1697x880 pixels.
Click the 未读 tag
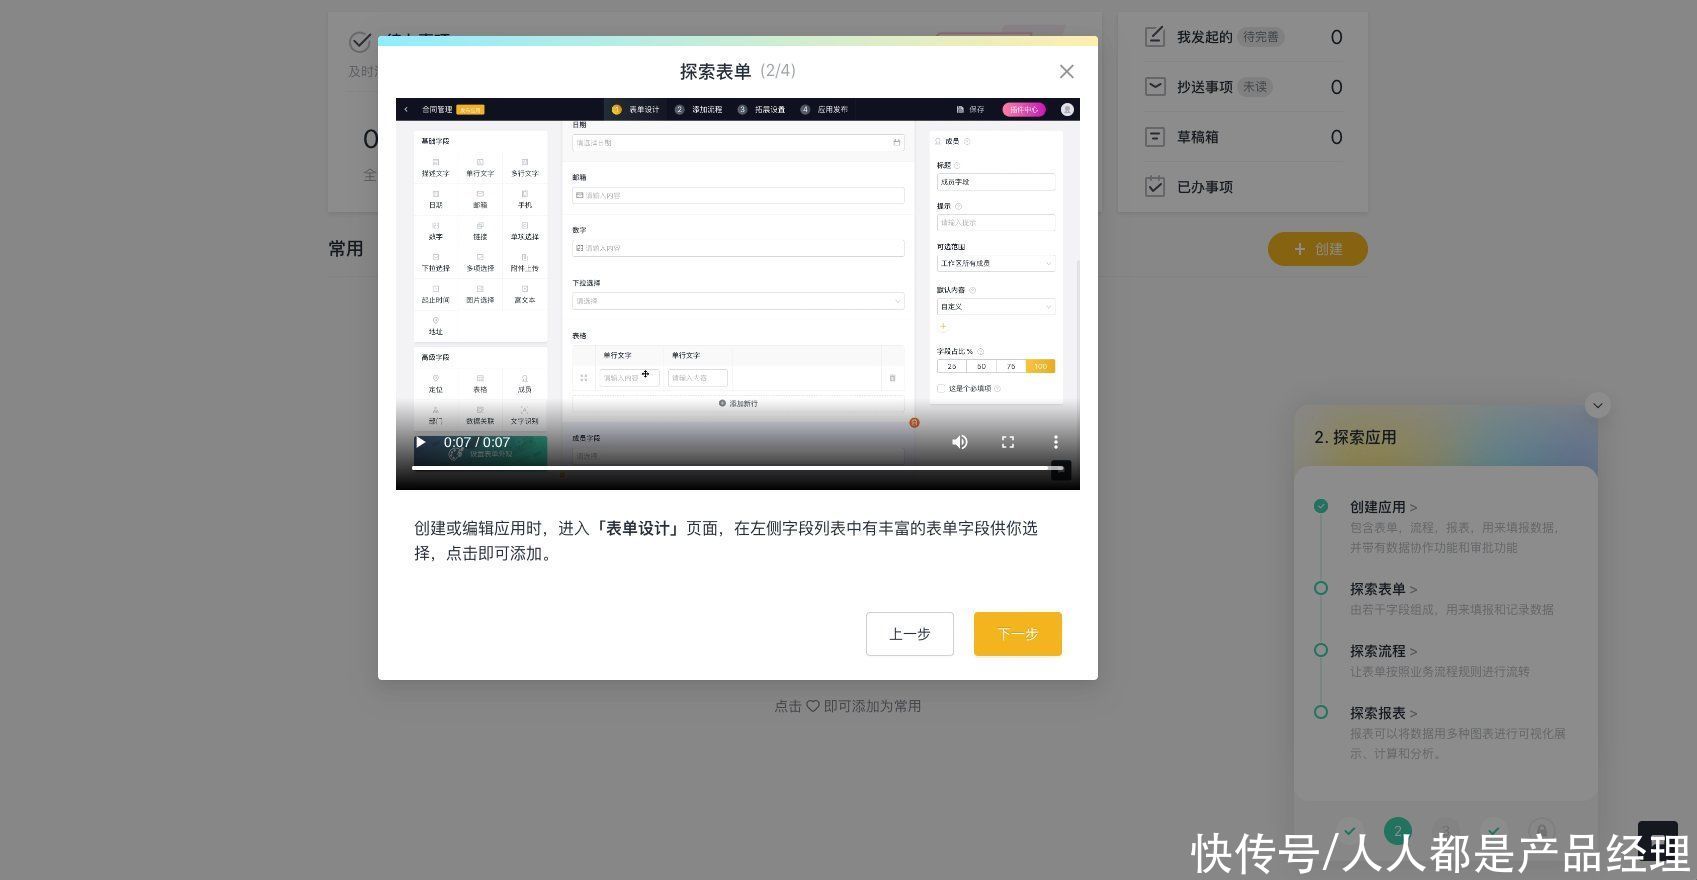click(1255, 87)
